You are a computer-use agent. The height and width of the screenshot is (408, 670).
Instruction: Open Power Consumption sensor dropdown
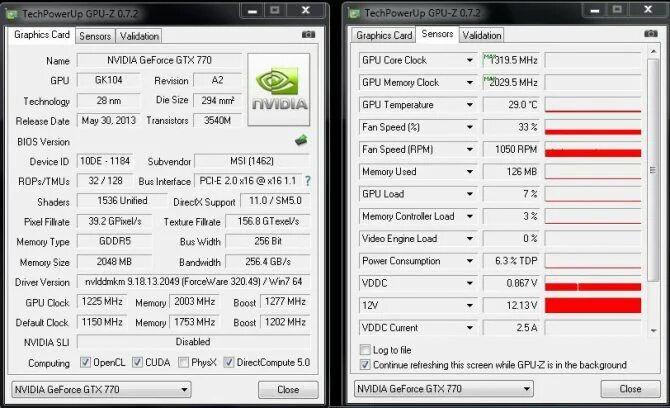(x=470, y=261)
